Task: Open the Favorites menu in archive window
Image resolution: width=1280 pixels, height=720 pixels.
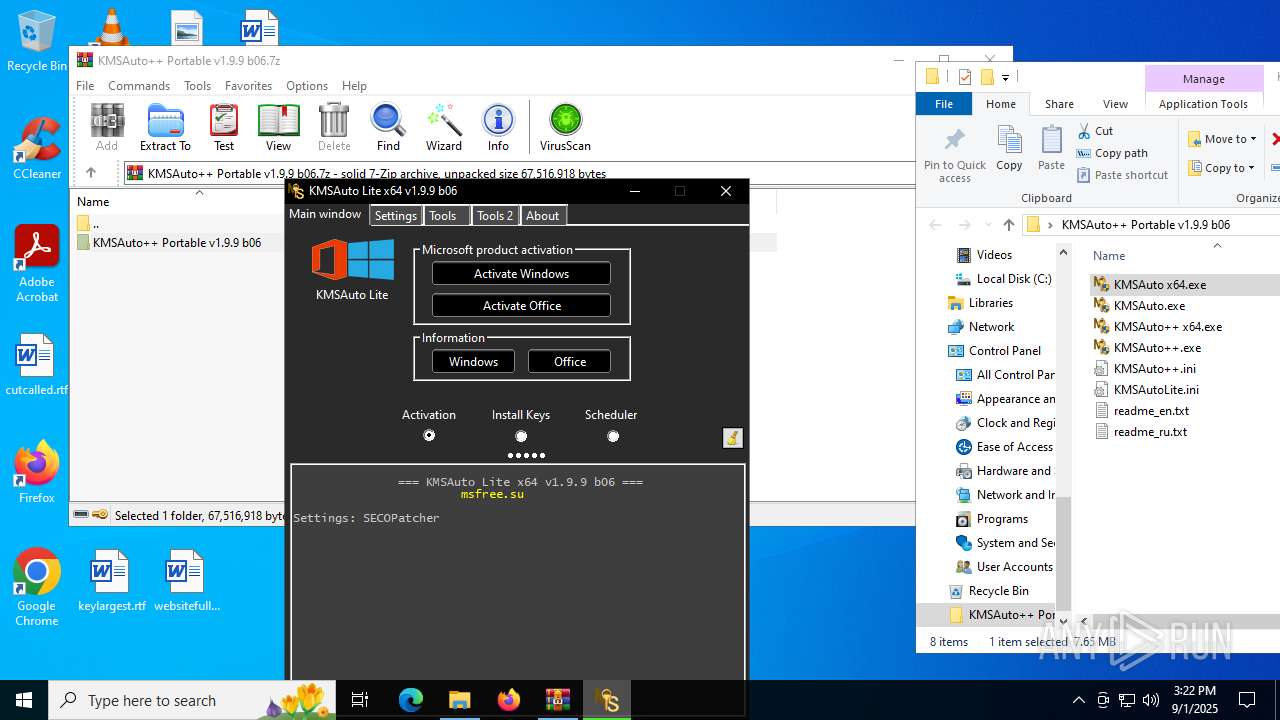Action: coord(248,86)
